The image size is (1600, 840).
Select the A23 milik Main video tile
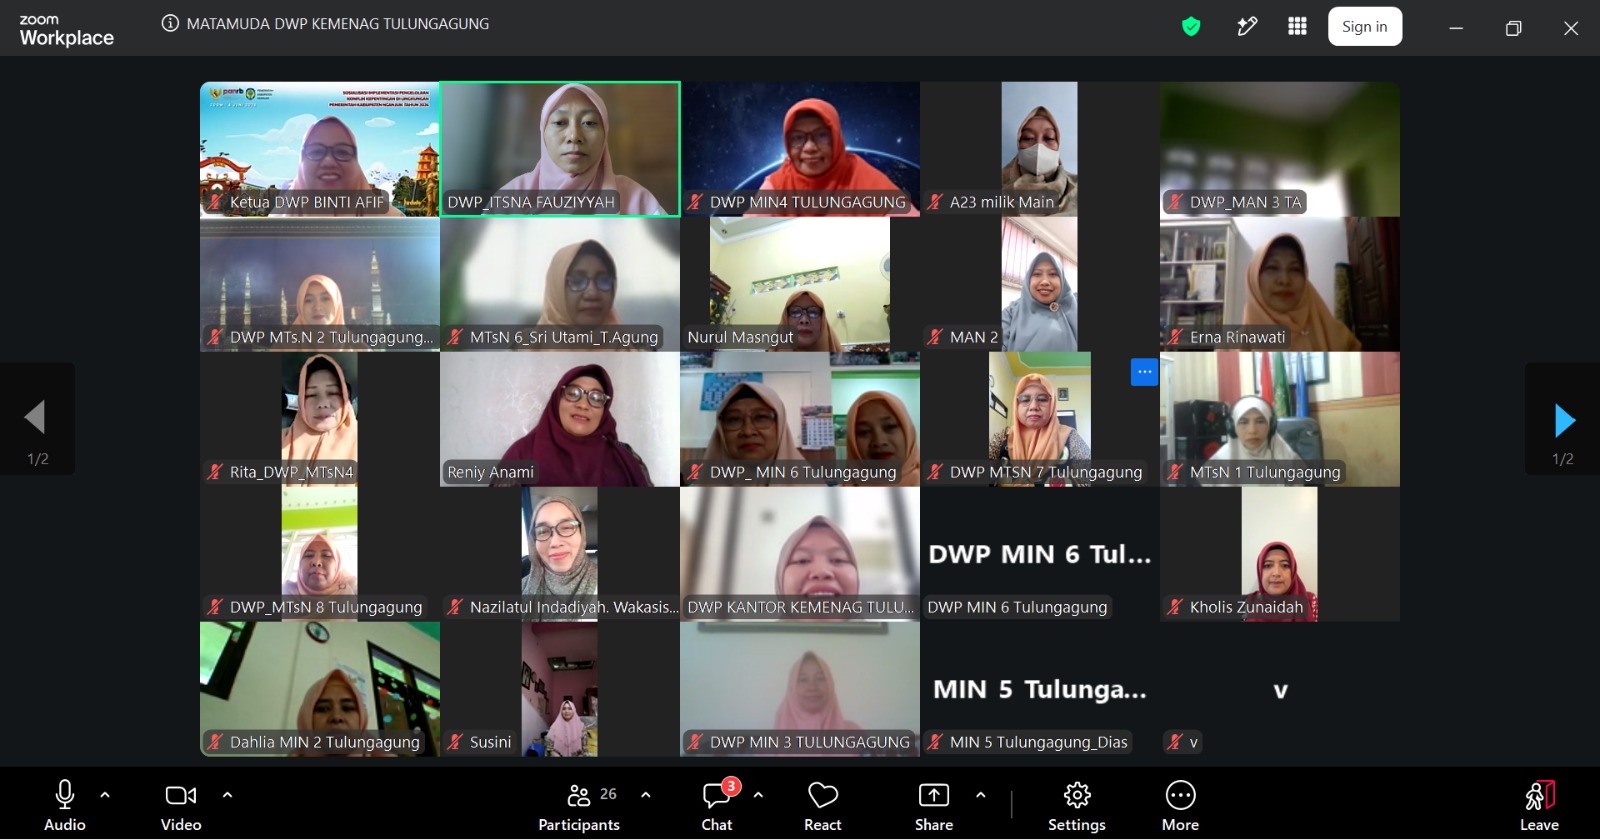pos(1040,149)
